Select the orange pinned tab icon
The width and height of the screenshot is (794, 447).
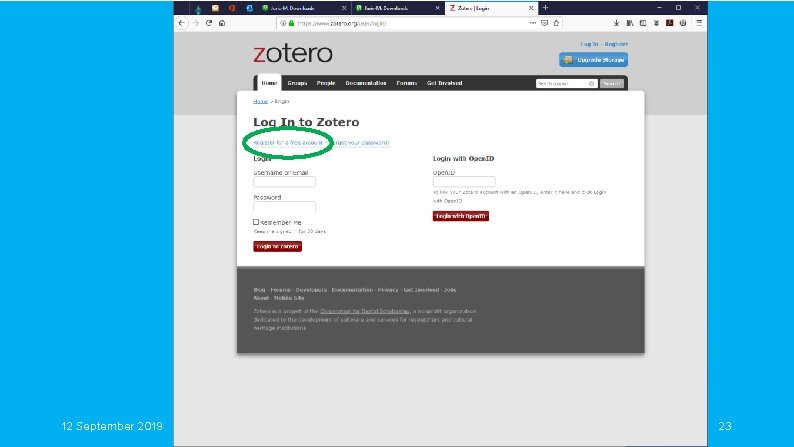(x=216, y=8)
